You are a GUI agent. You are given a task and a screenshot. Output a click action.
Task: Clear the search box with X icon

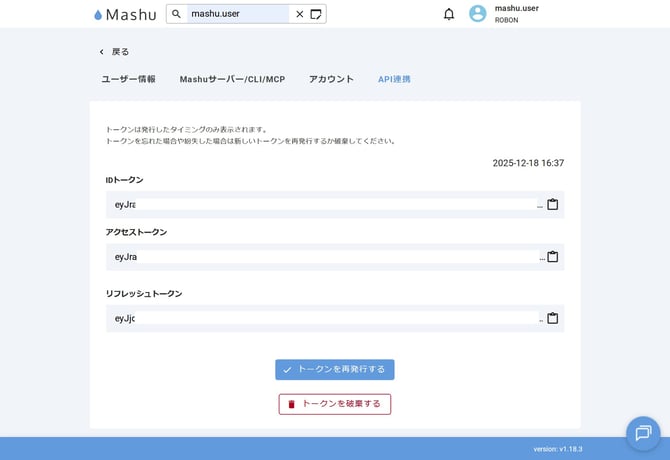(299, 14)
